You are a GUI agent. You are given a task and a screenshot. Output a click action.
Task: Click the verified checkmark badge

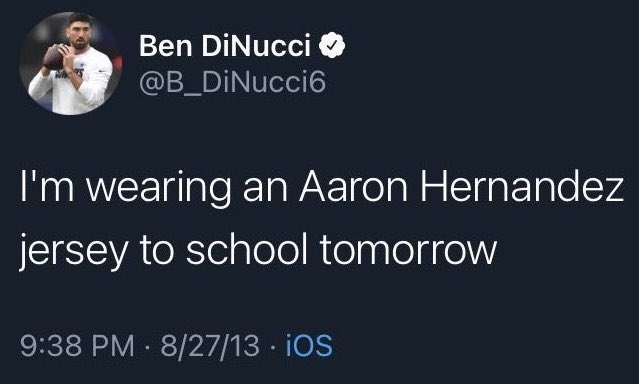(x=332, y=45)
